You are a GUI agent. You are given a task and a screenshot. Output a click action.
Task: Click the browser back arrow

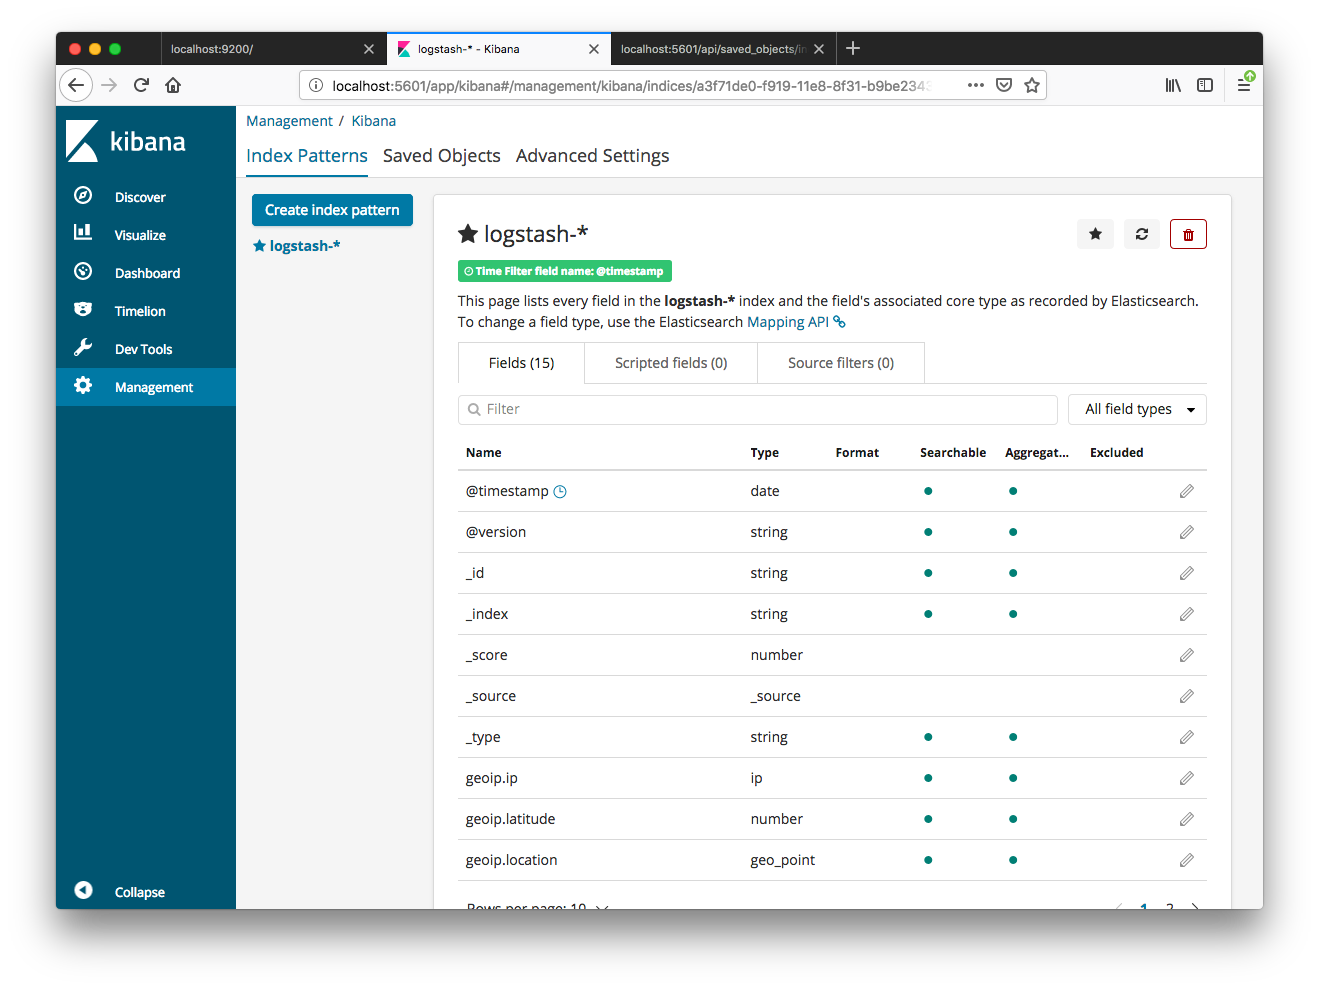(76, 85)
